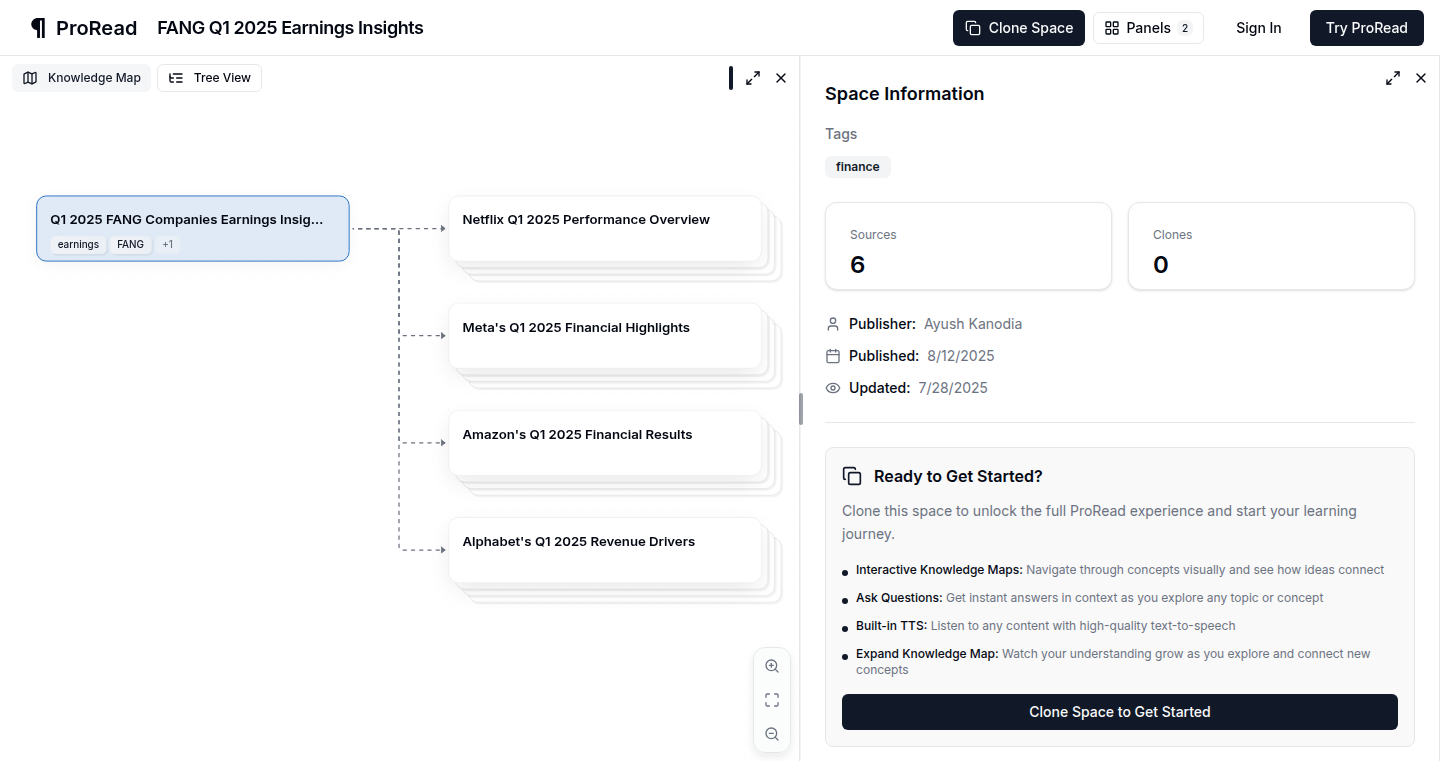Zoom out on the knowledge map

click(x=772, y=734)
